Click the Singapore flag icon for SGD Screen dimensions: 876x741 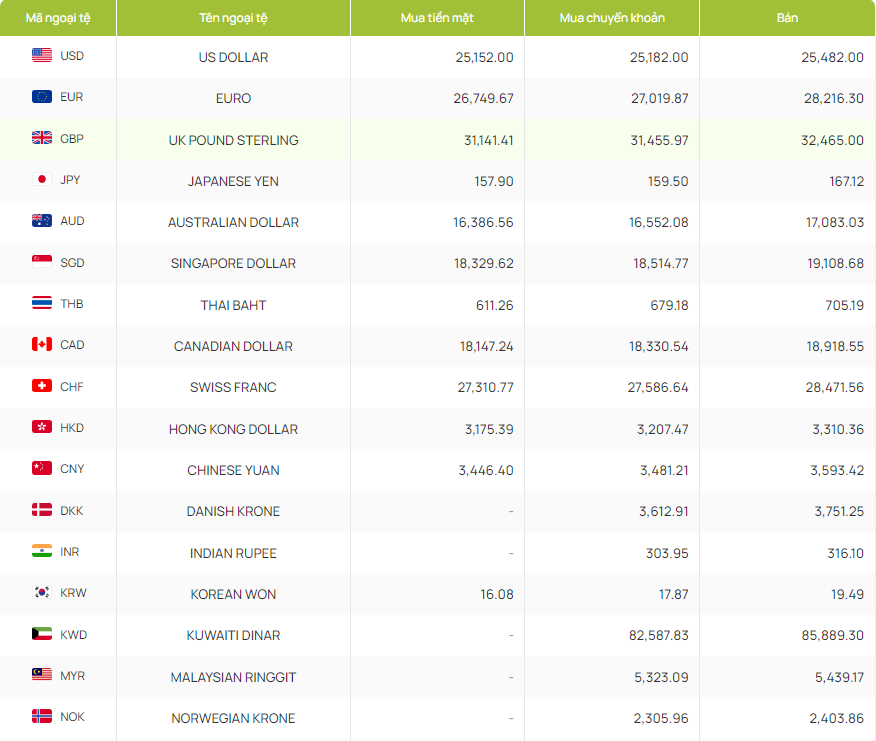[x=42, y=263]
